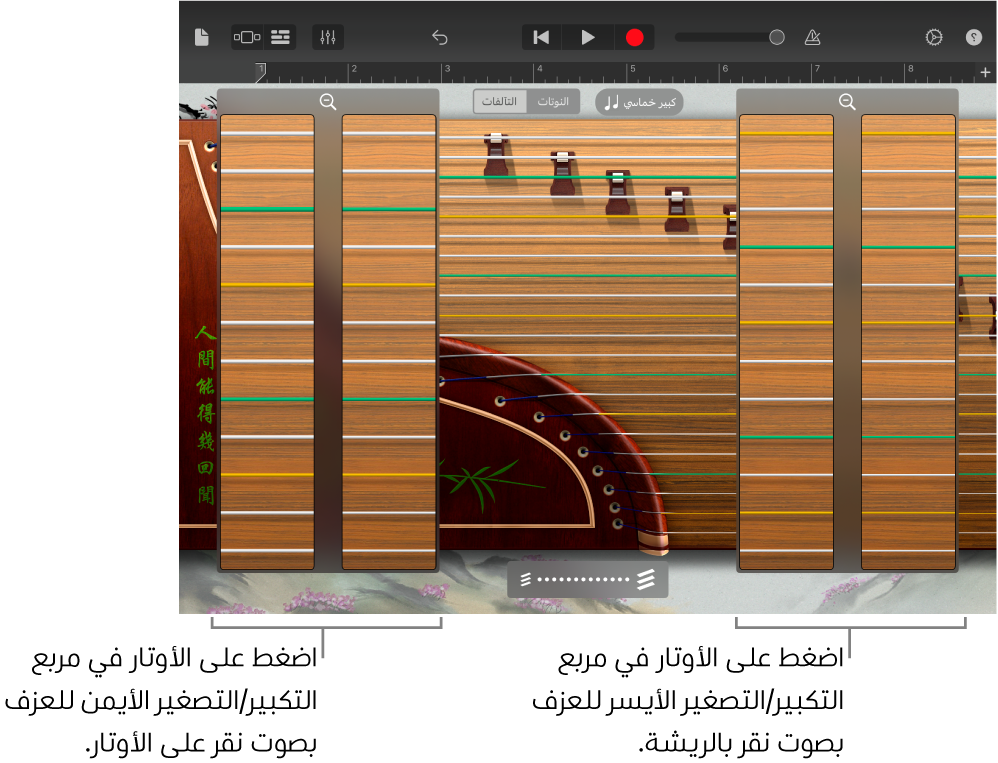998x763 pixels.
Task: Switch to the النوتات (Notes) tab
Action: (554, 101)
